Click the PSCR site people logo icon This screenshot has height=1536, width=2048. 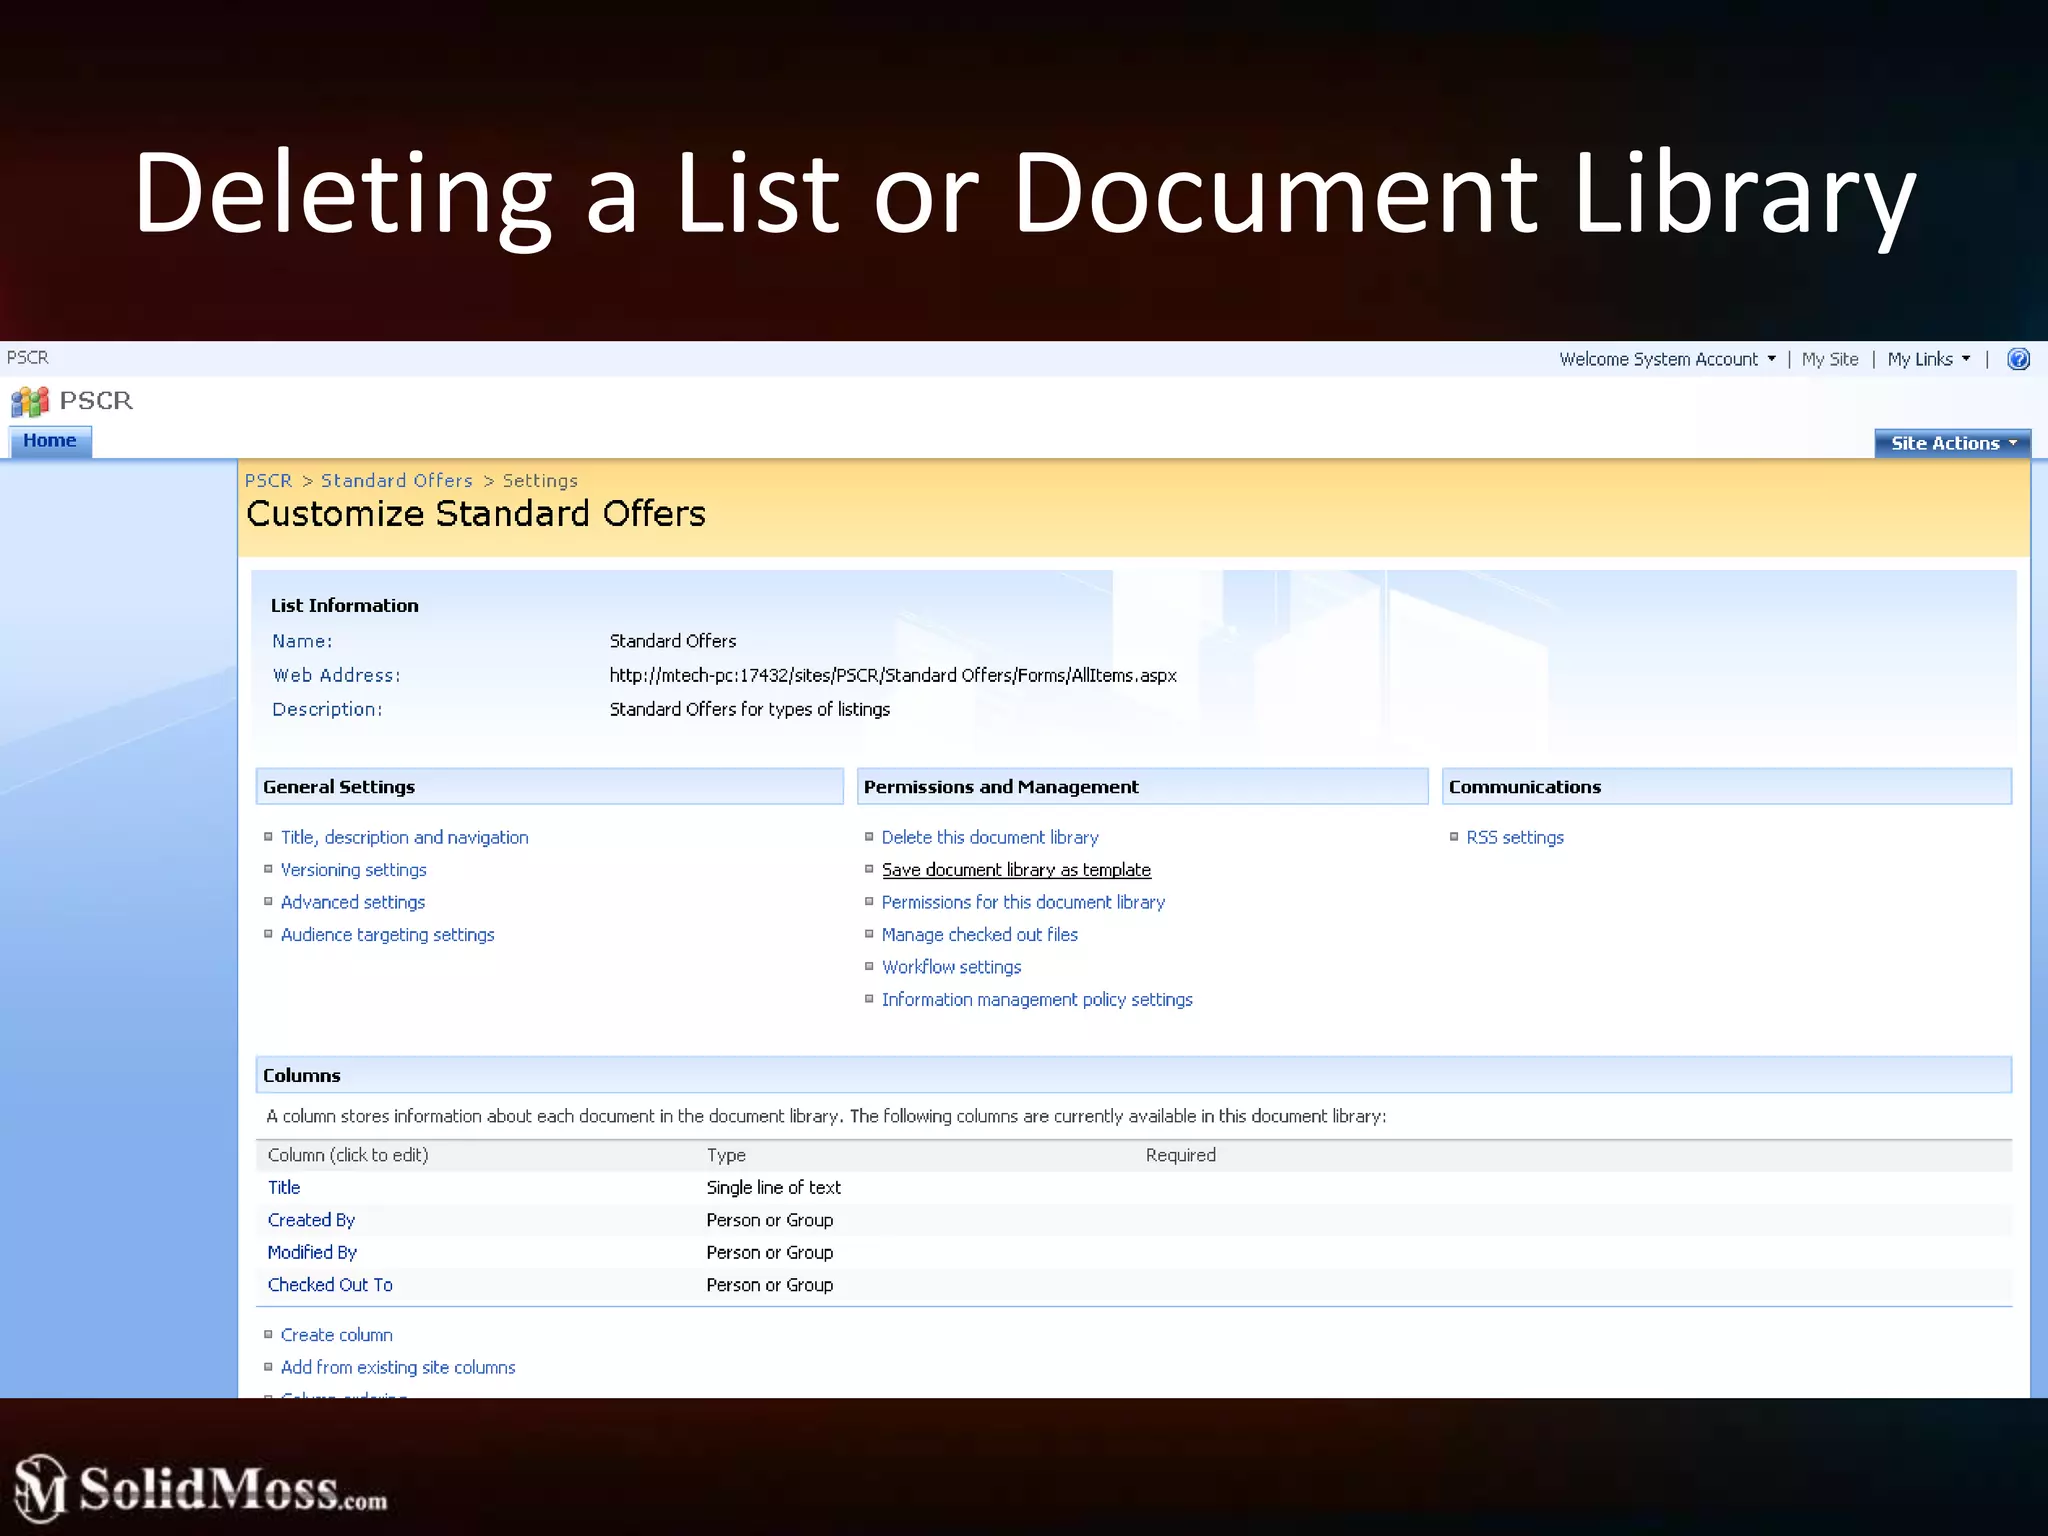pos(30,402)
